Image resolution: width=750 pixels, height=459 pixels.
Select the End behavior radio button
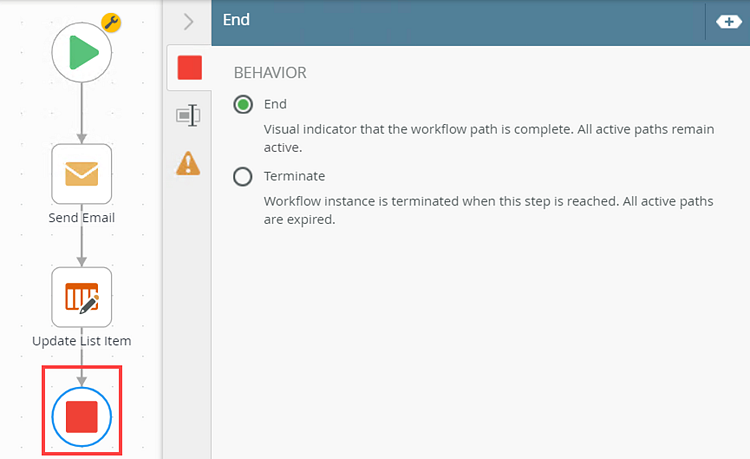pos(243,104)
